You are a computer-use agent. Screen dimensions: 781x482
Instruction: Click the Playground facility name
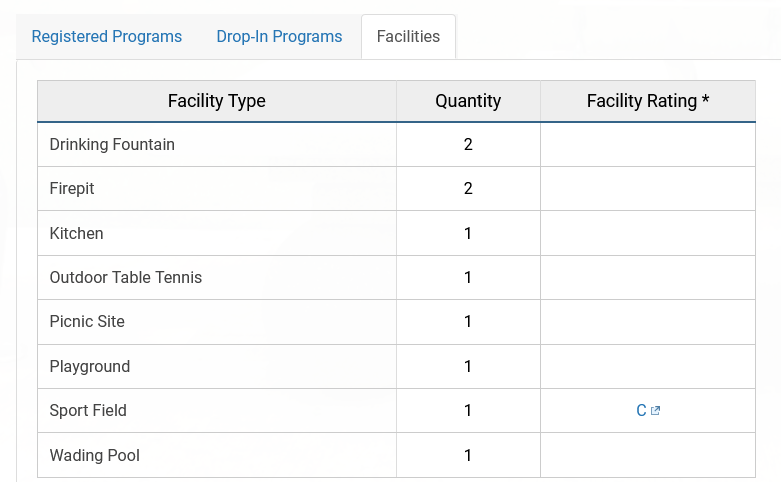click(90, 366)
